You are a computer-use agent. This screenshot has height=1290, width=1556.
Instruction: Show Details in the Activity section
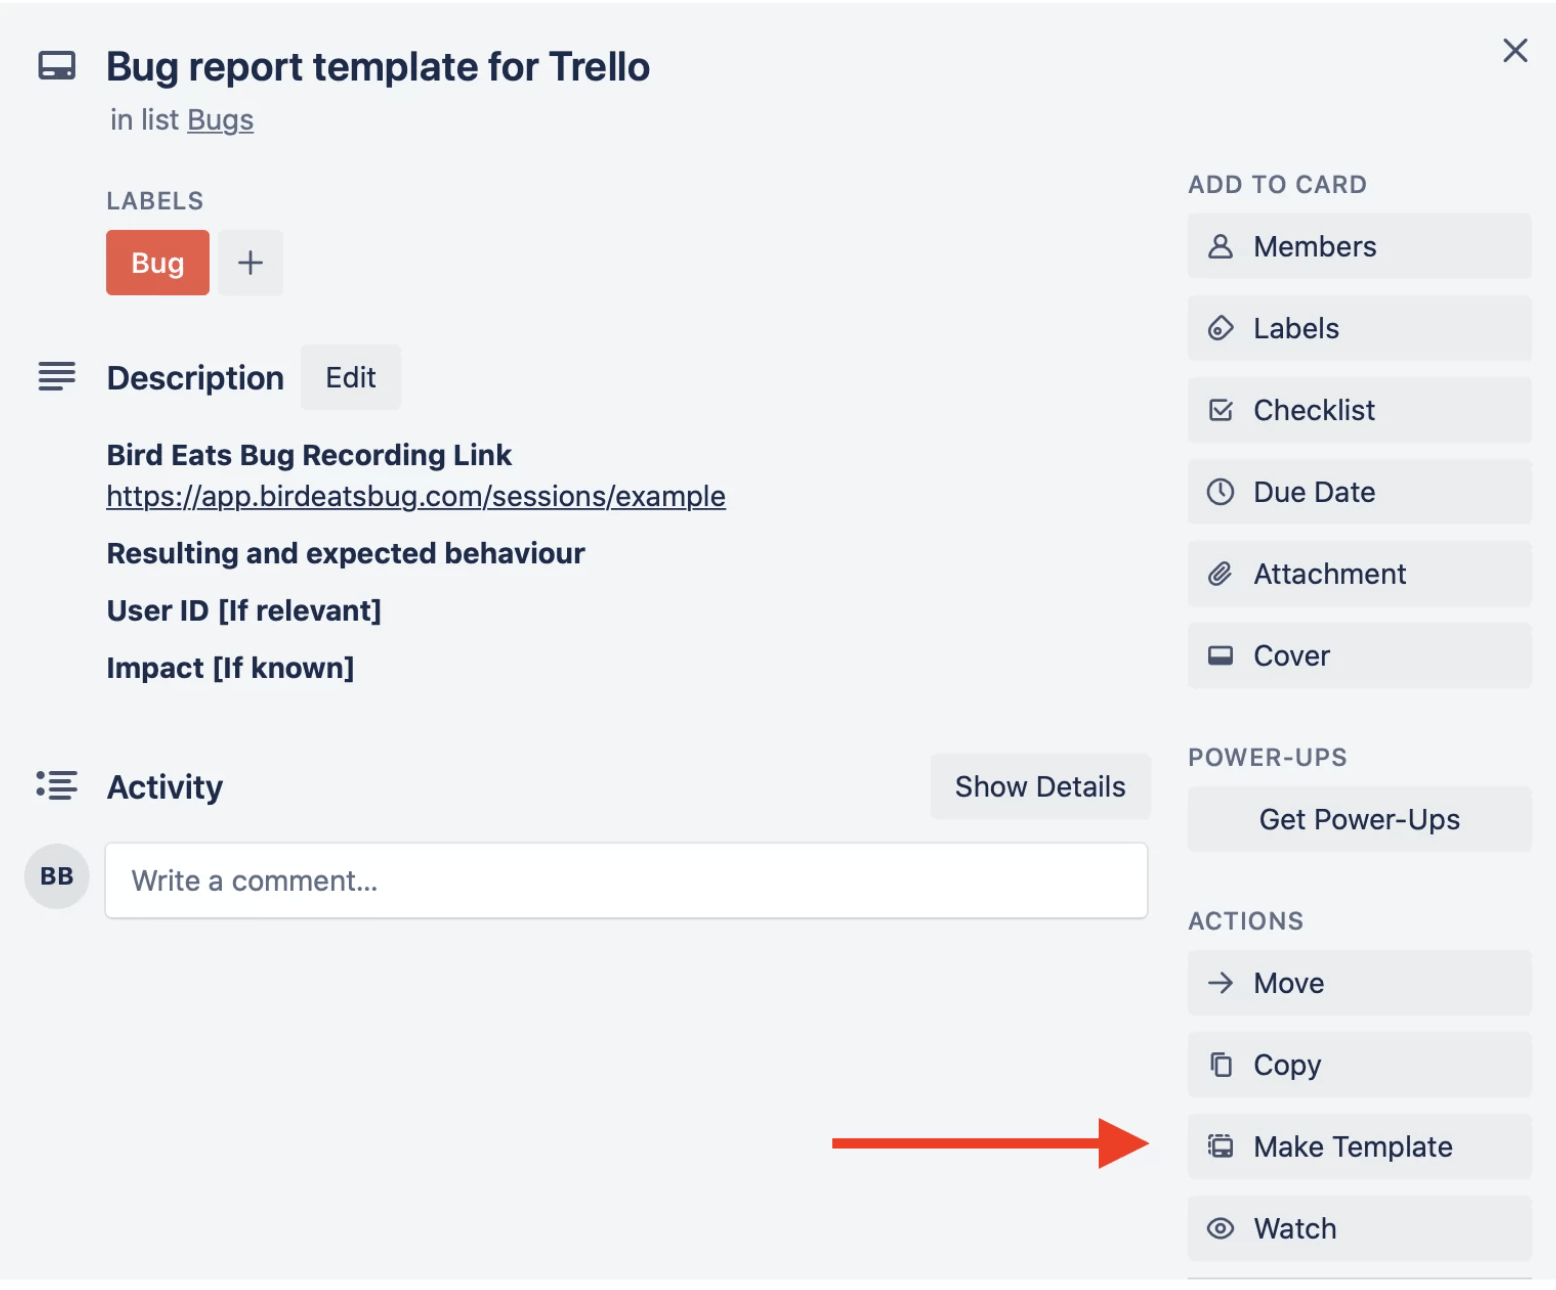1040,786
